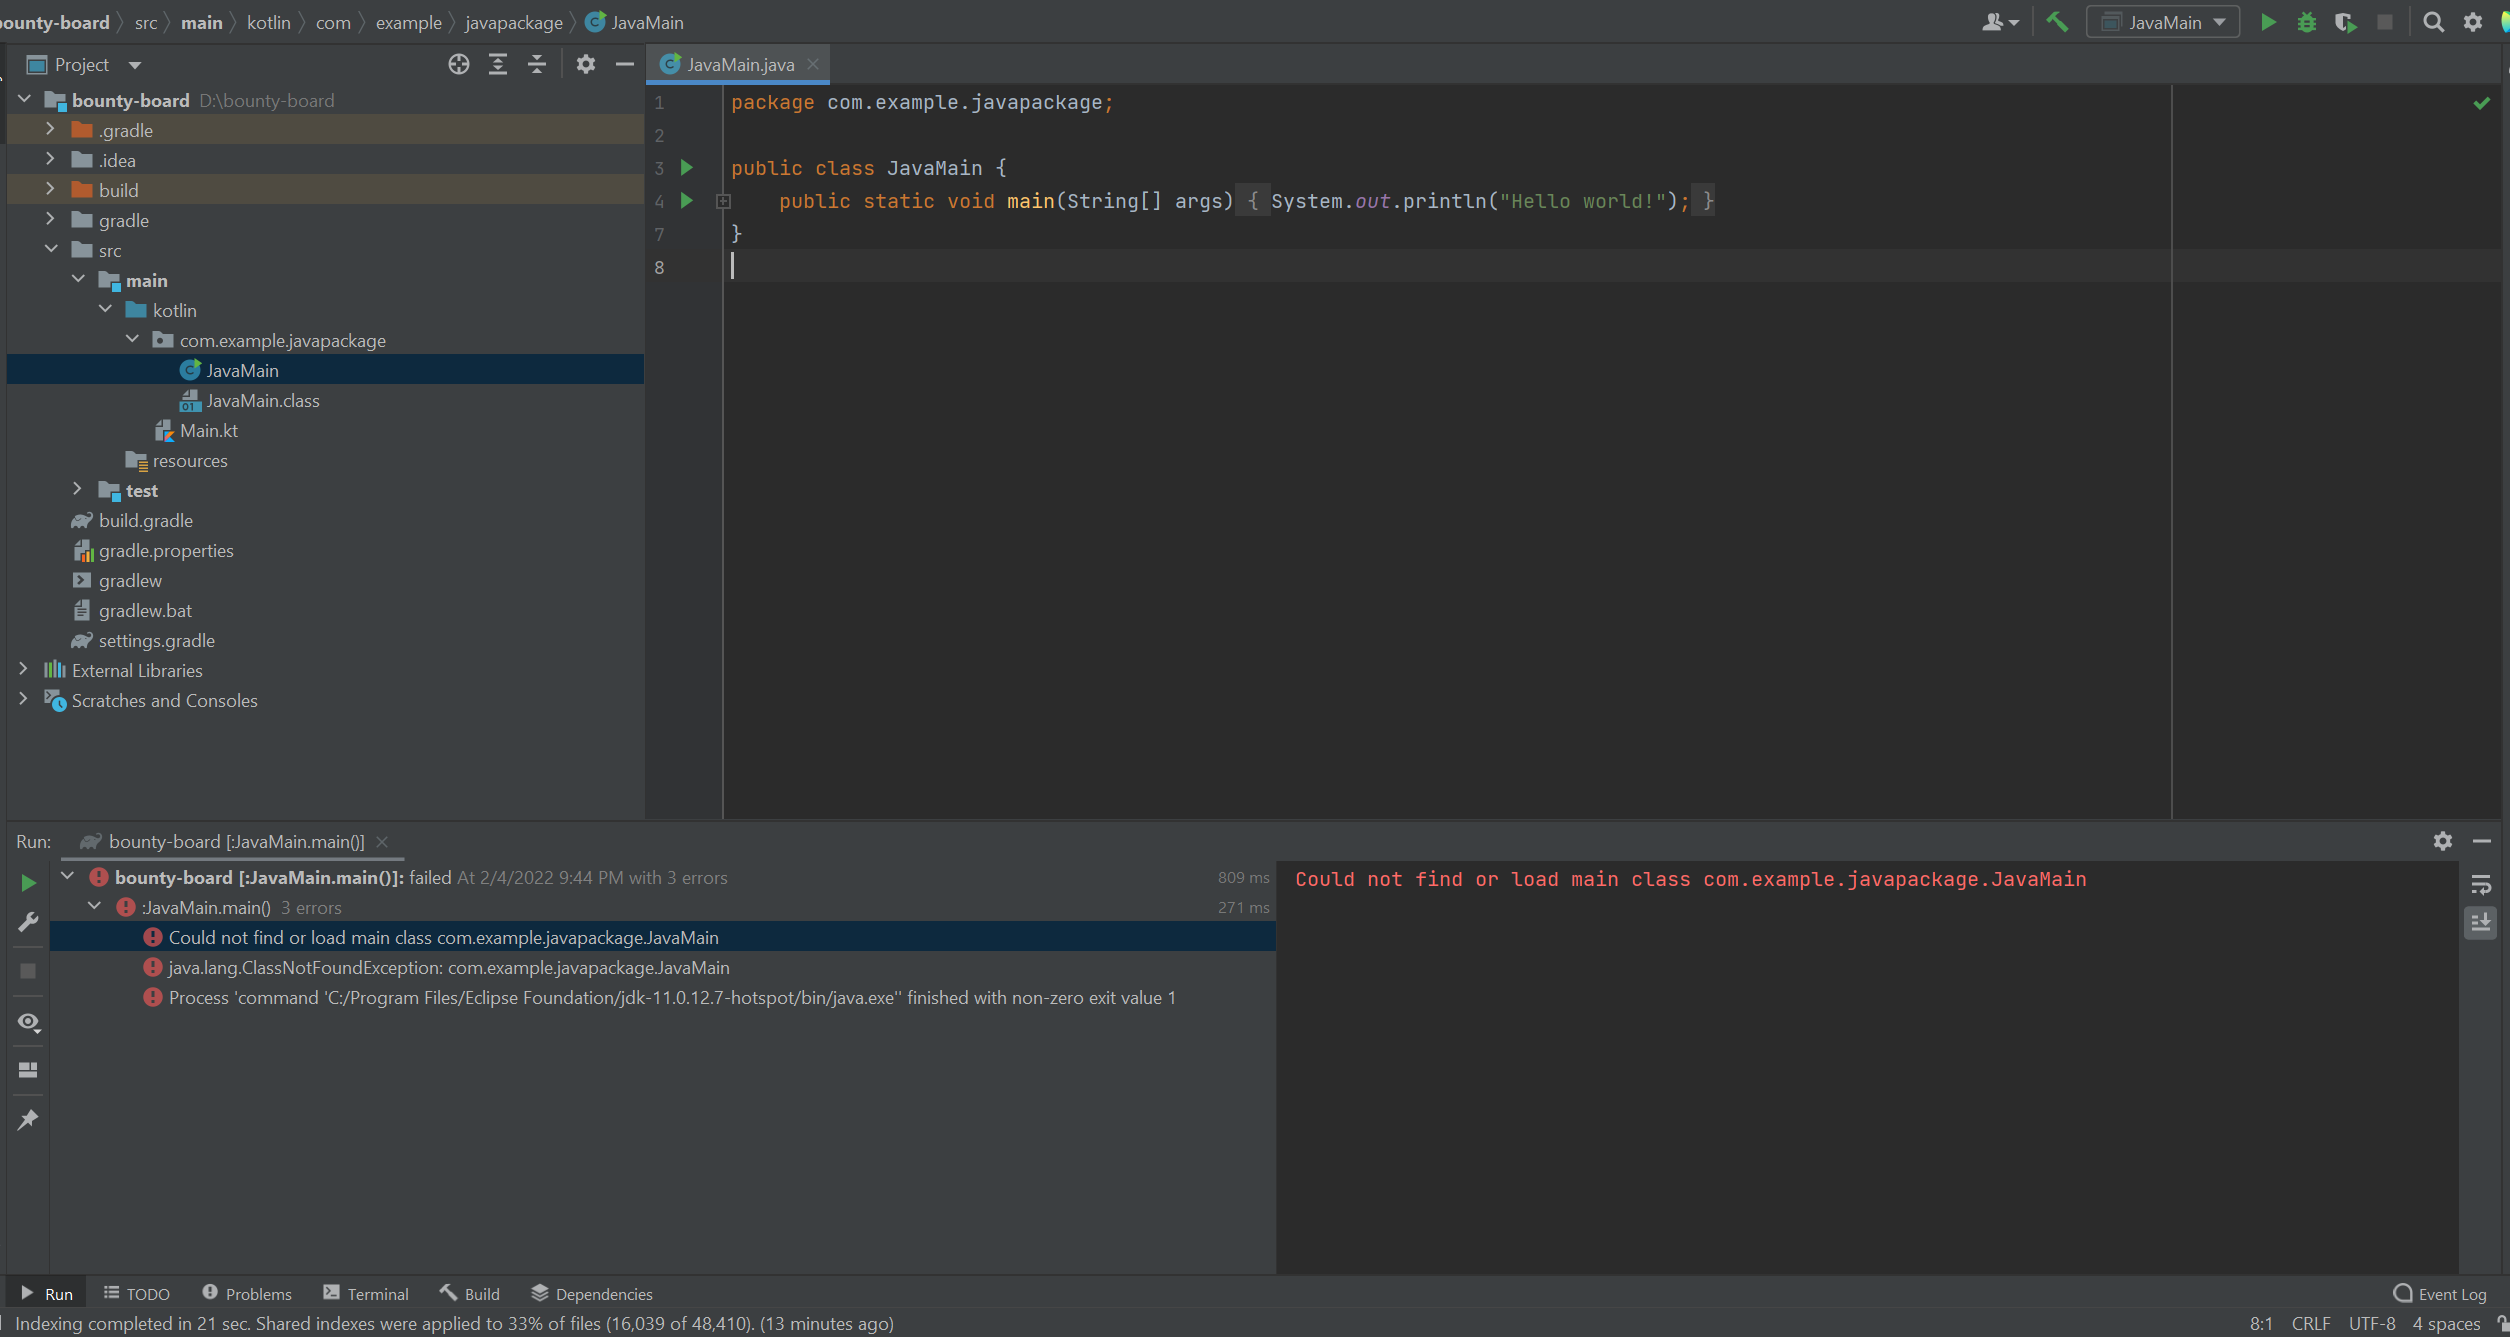Expand the gradle folder
The width and height of the screenshot is (2510, 1337).
[50, 219]
